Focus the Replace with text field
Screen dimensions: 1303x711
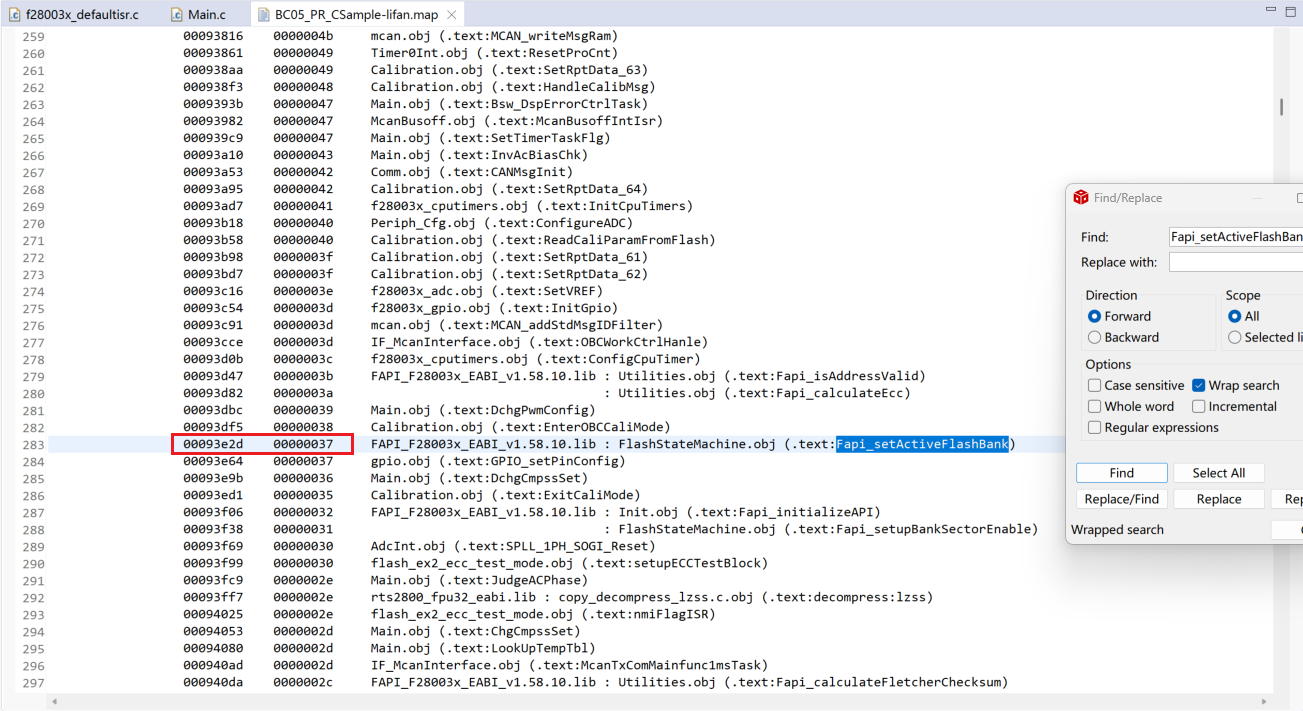coord(1236,262)
